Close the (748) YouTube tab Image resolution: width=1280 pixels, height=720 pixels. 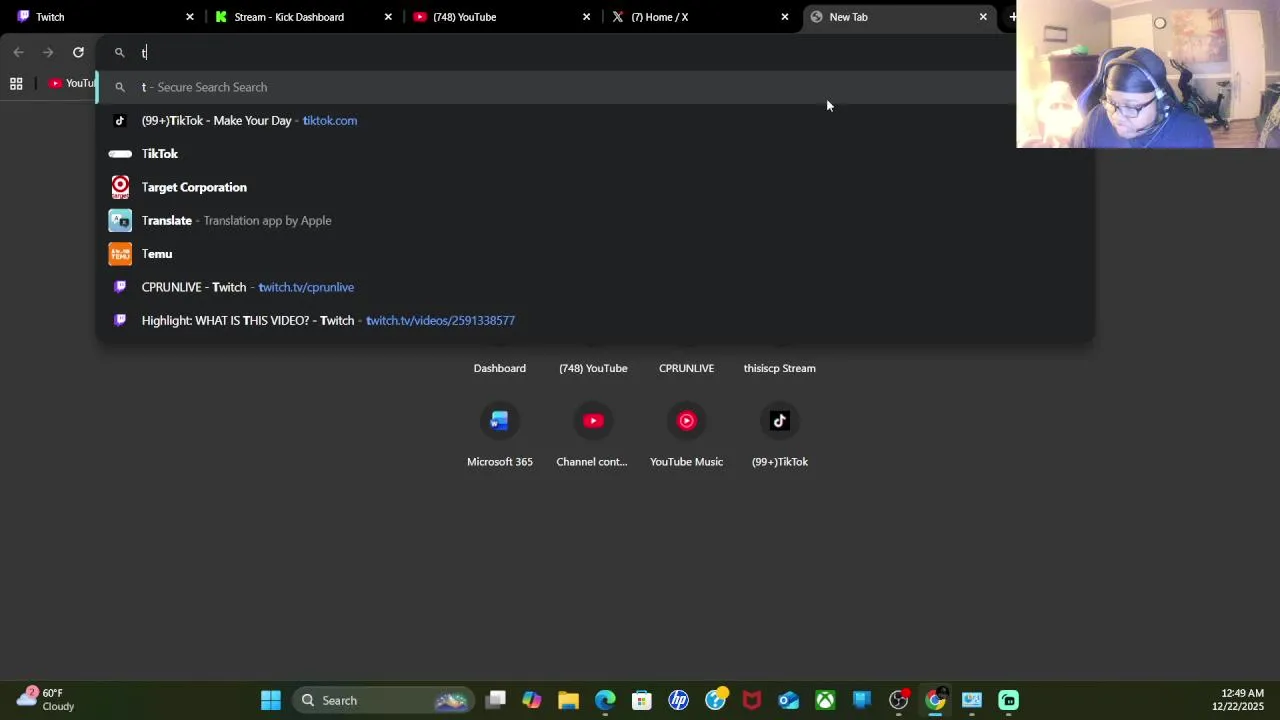[x=586, y=17]
